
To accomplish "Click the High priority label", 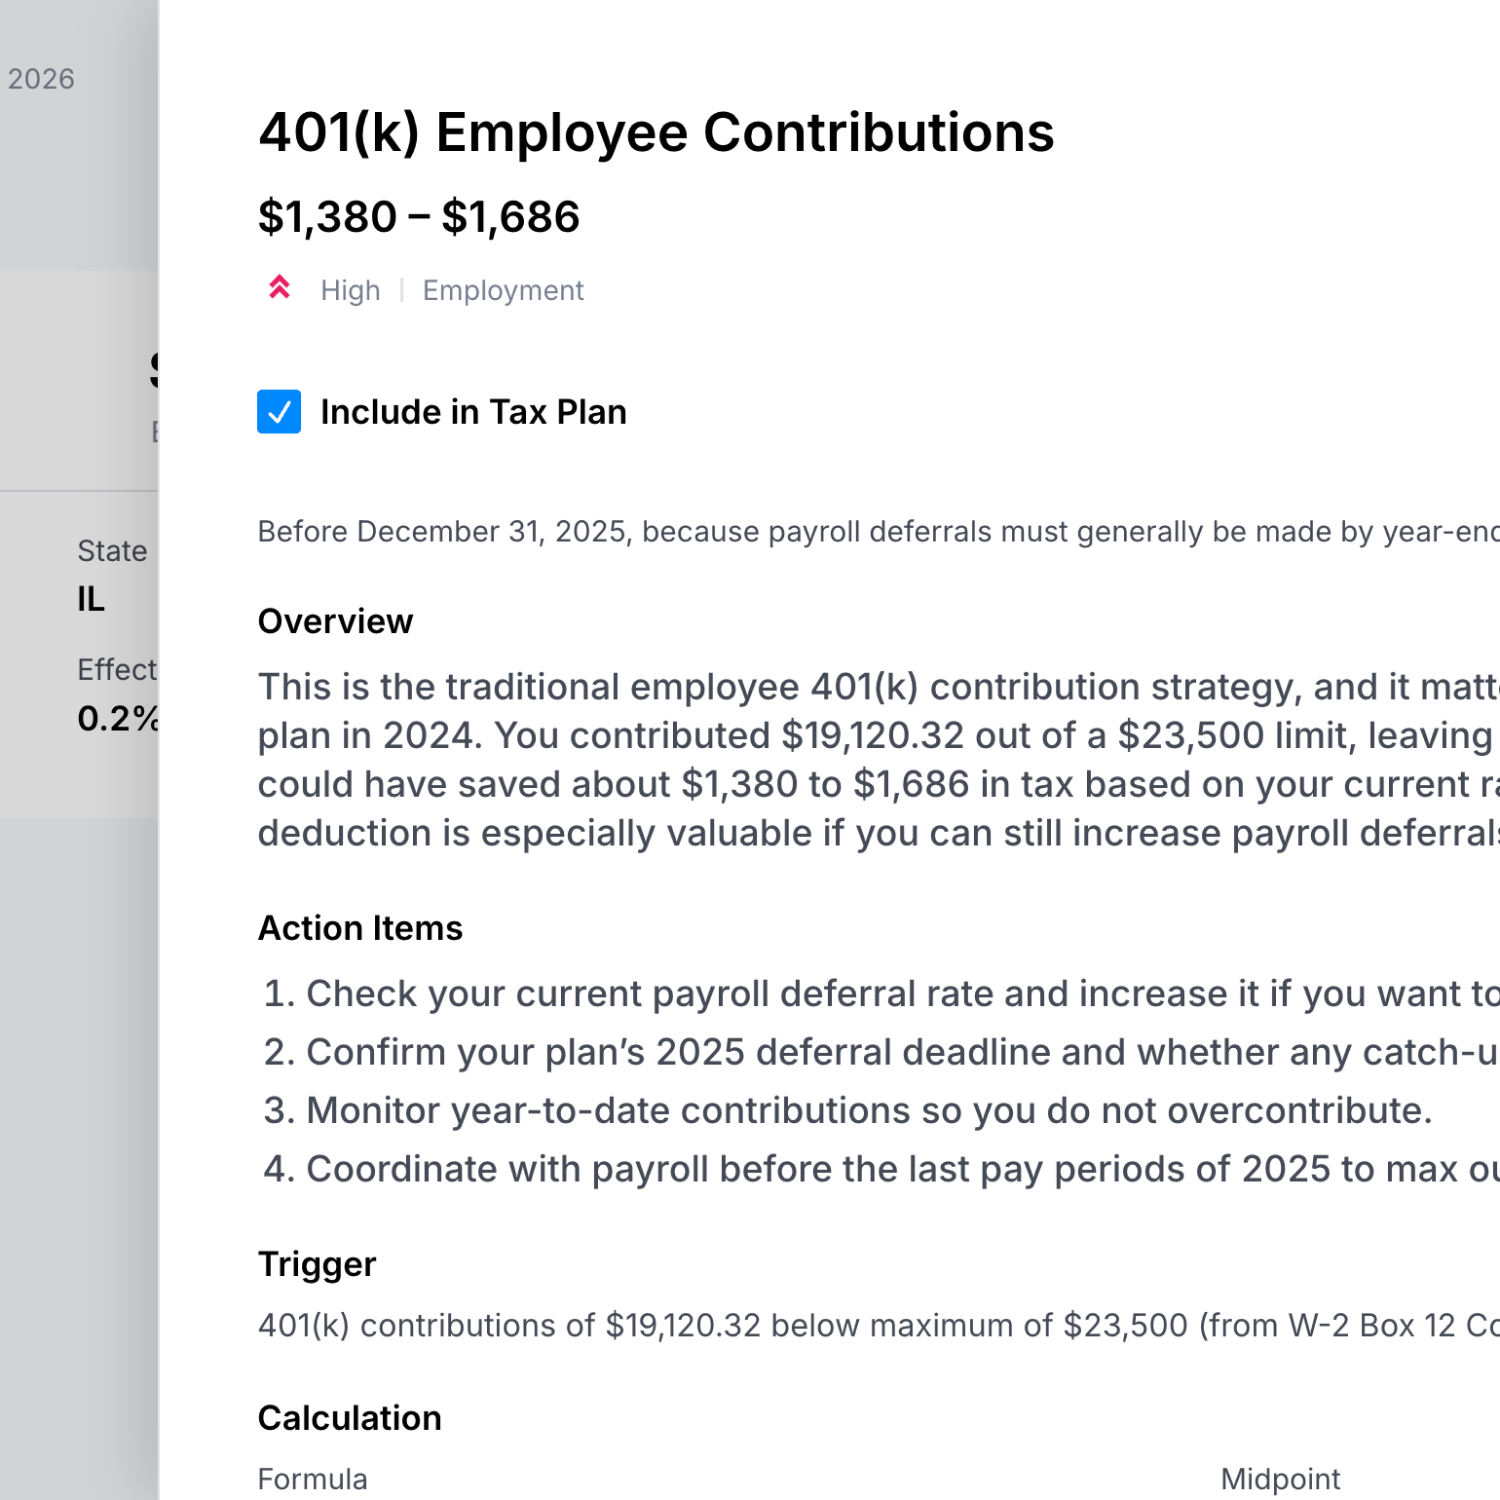I will pos(350,291).
